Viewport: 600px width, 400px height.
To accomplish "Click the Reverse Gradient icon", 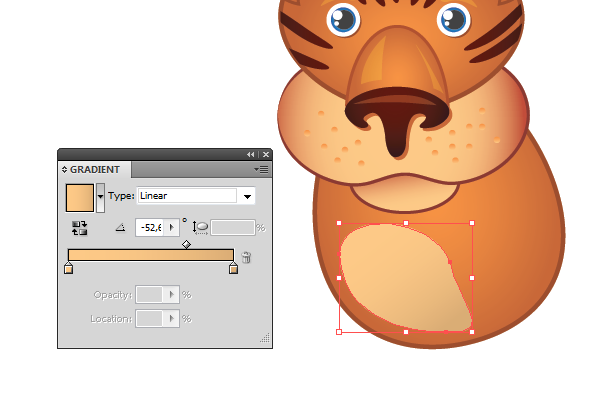I will coord(80,228).
